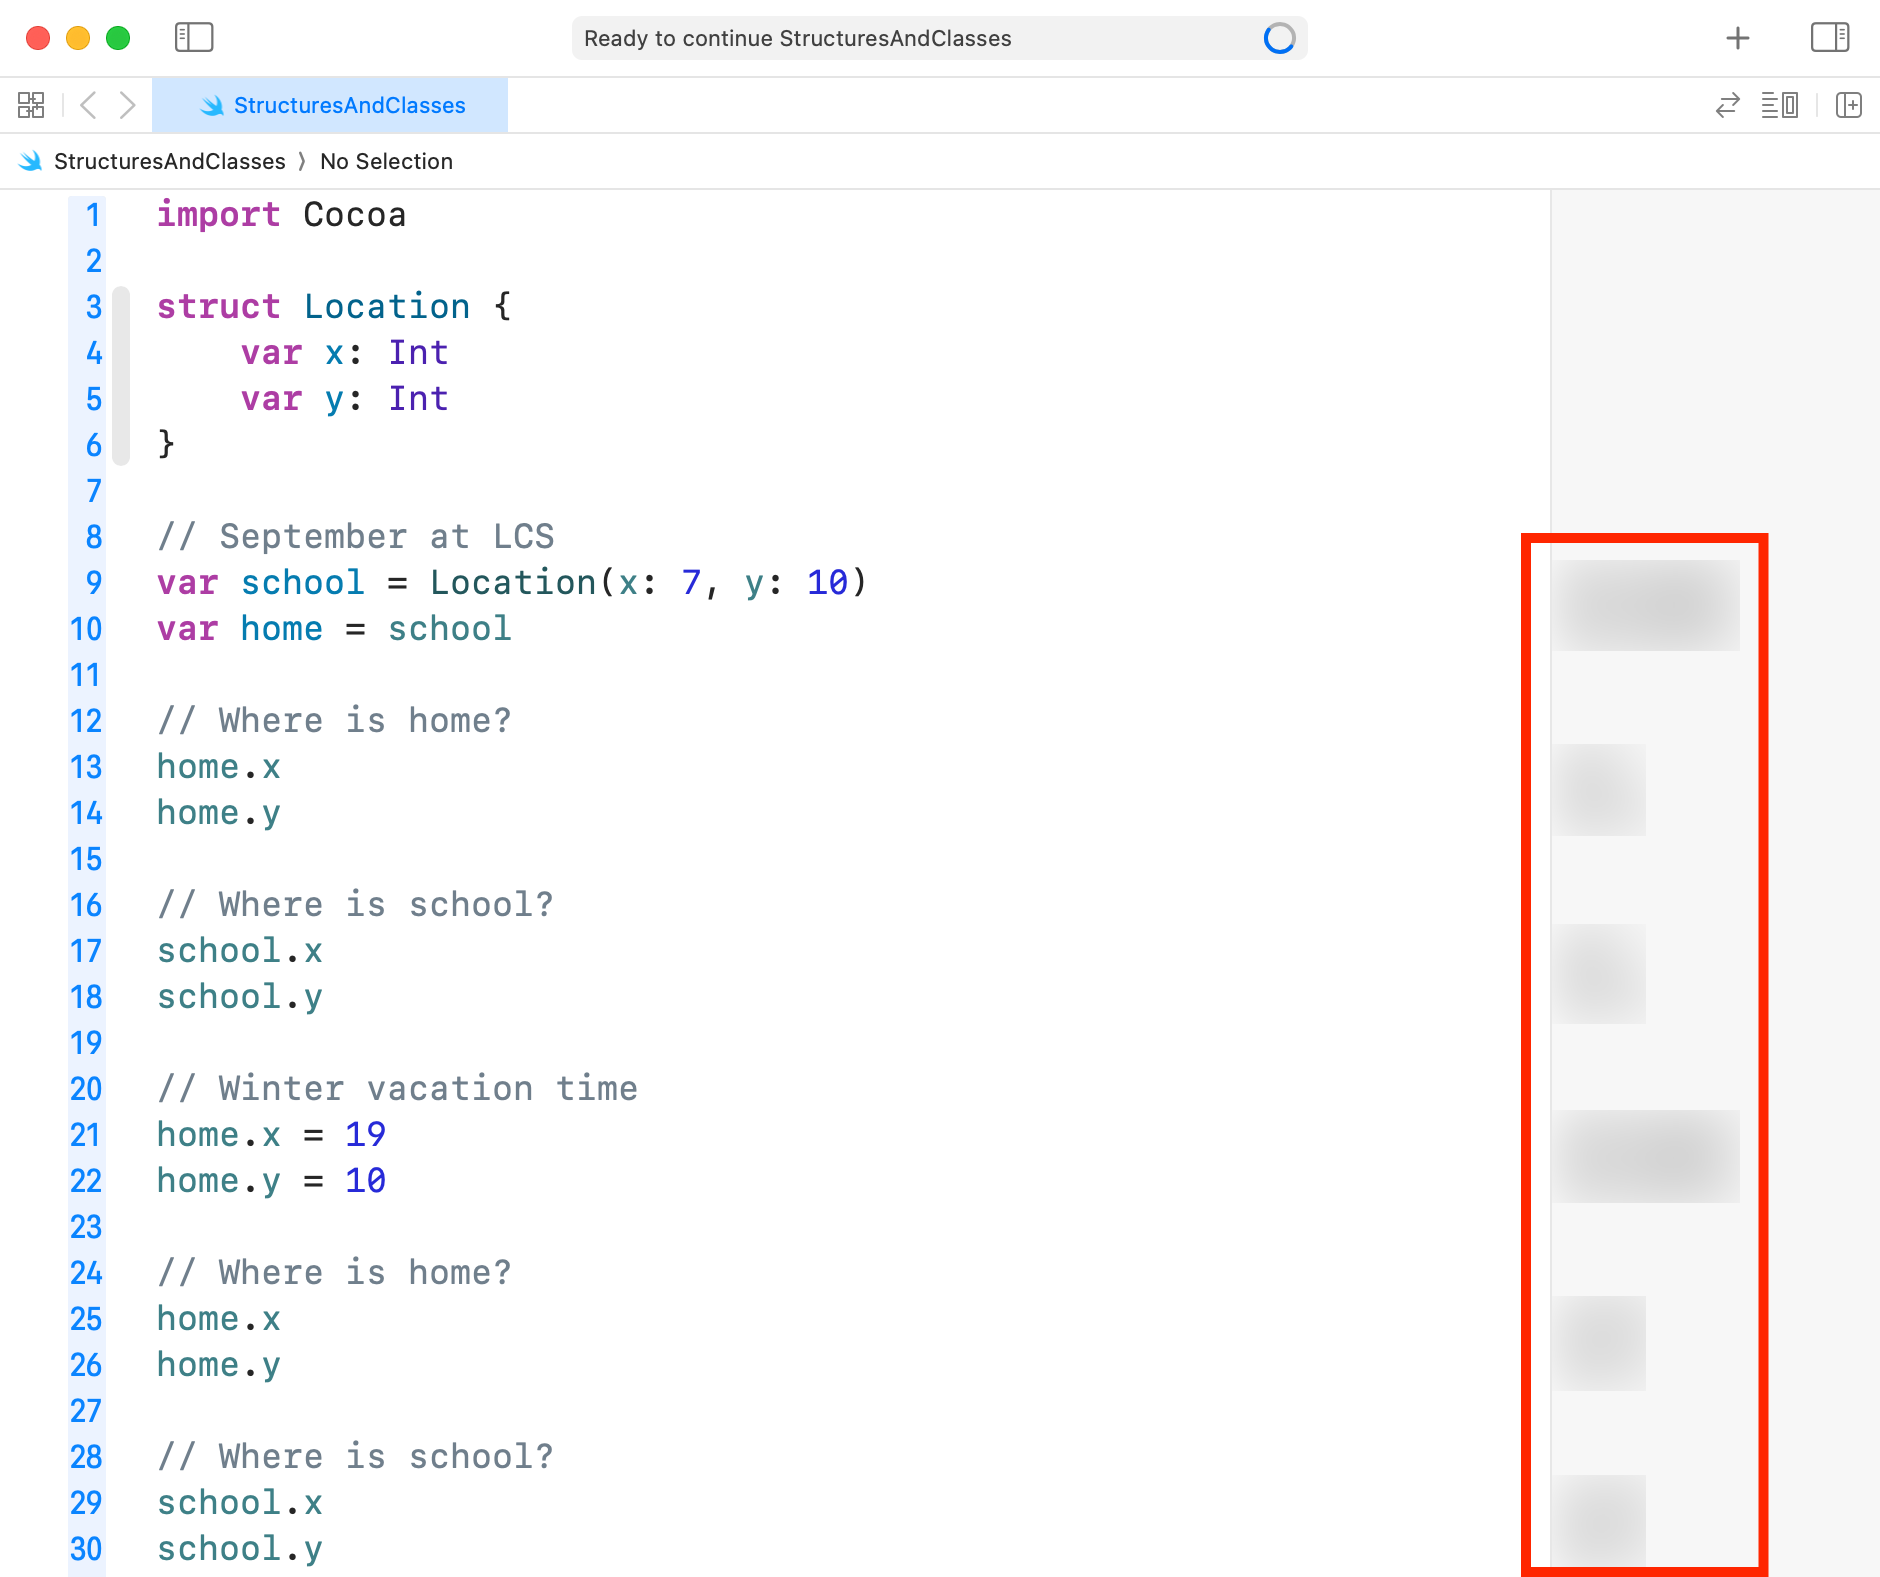Screen dimensions: 1880x1577
Task: Open the editor options list icon
Action: (x=1781, y=105)
